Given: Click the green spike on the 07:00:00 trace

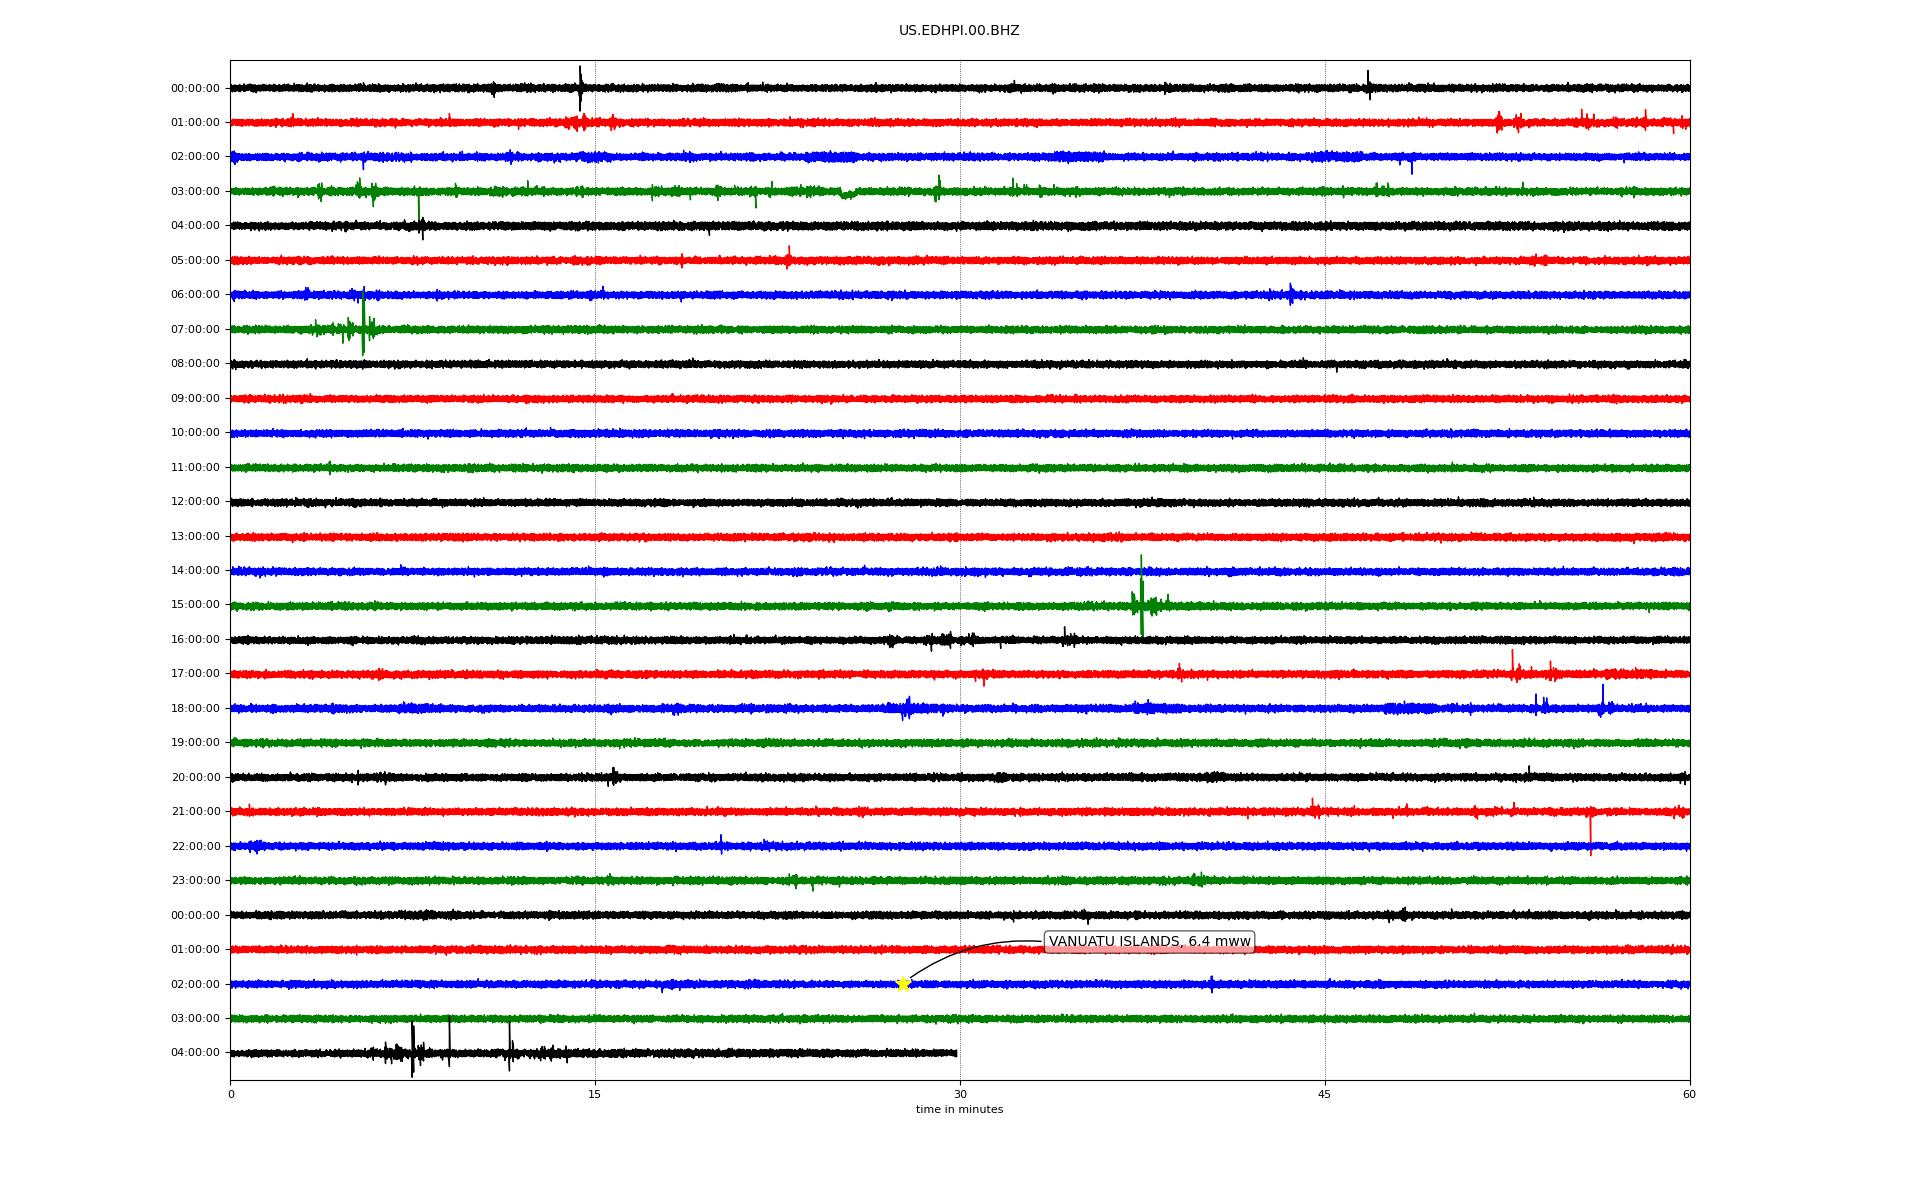Looking at the screenshot, I should coord(363,322).
